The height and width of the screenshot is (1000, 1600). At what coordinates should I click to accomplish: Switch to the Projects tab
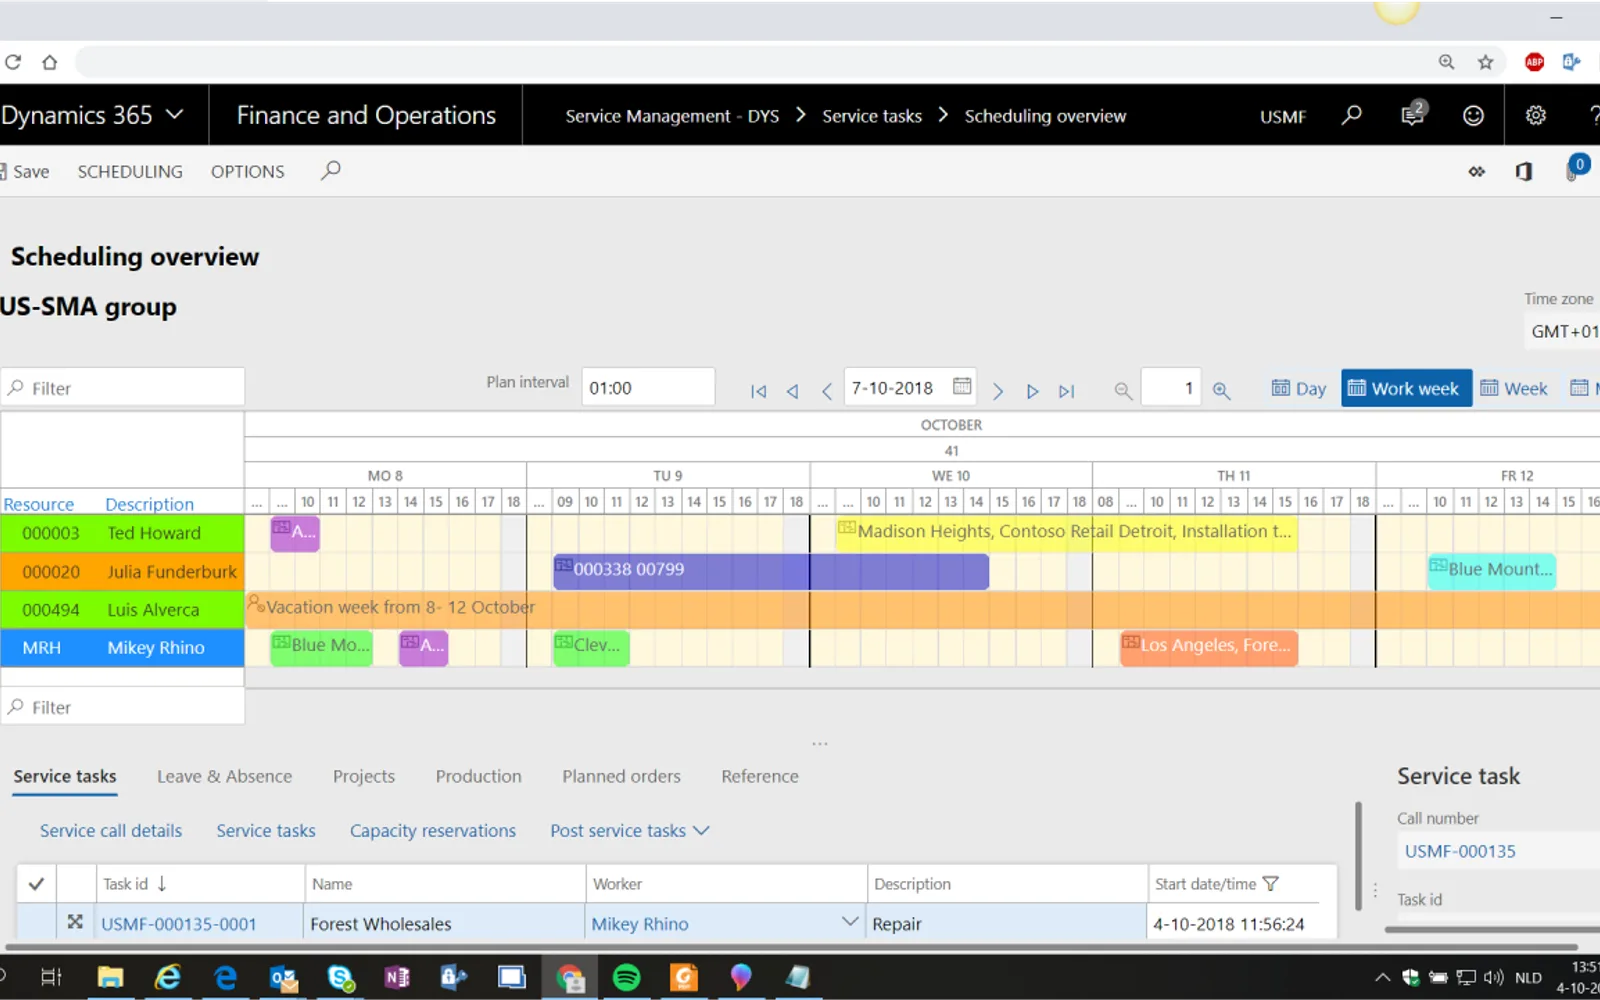point(364,776)
